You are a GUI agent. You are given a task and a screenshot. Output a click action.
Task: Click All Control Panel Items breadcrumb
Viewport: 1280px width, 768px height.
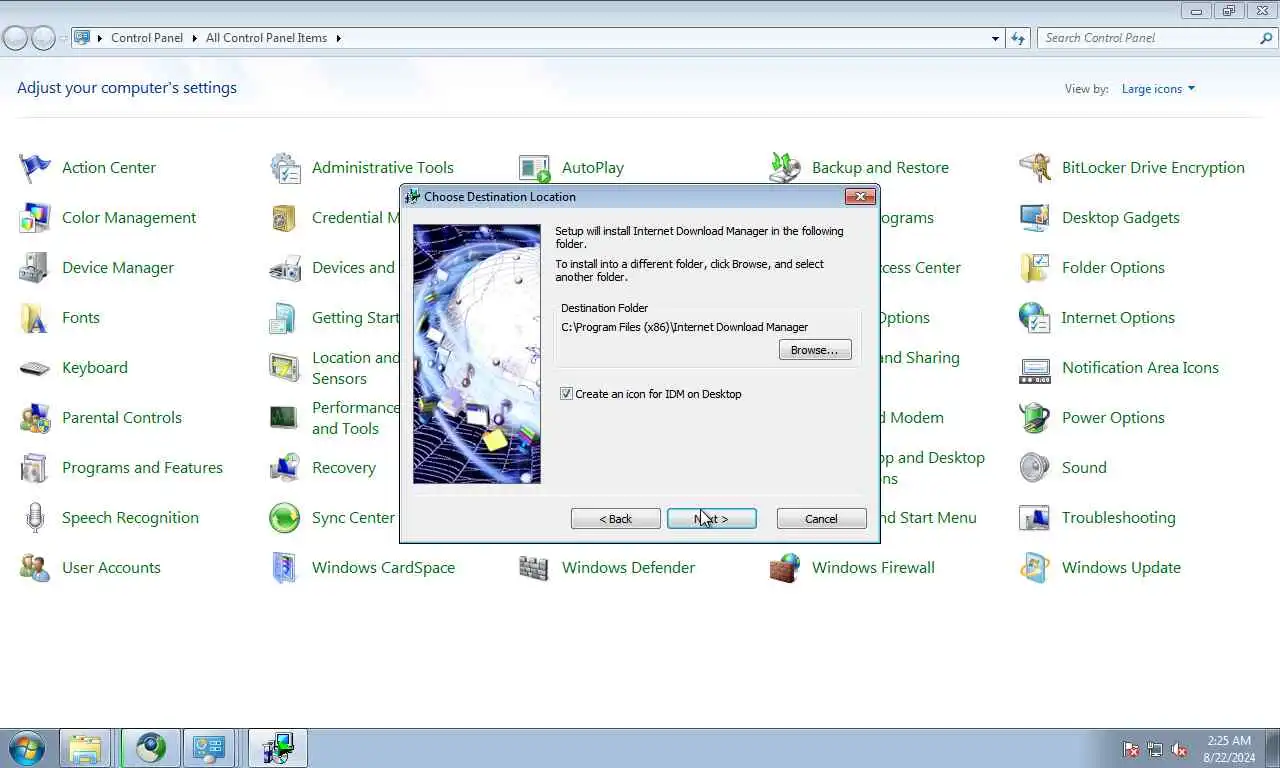coord(266,38)
